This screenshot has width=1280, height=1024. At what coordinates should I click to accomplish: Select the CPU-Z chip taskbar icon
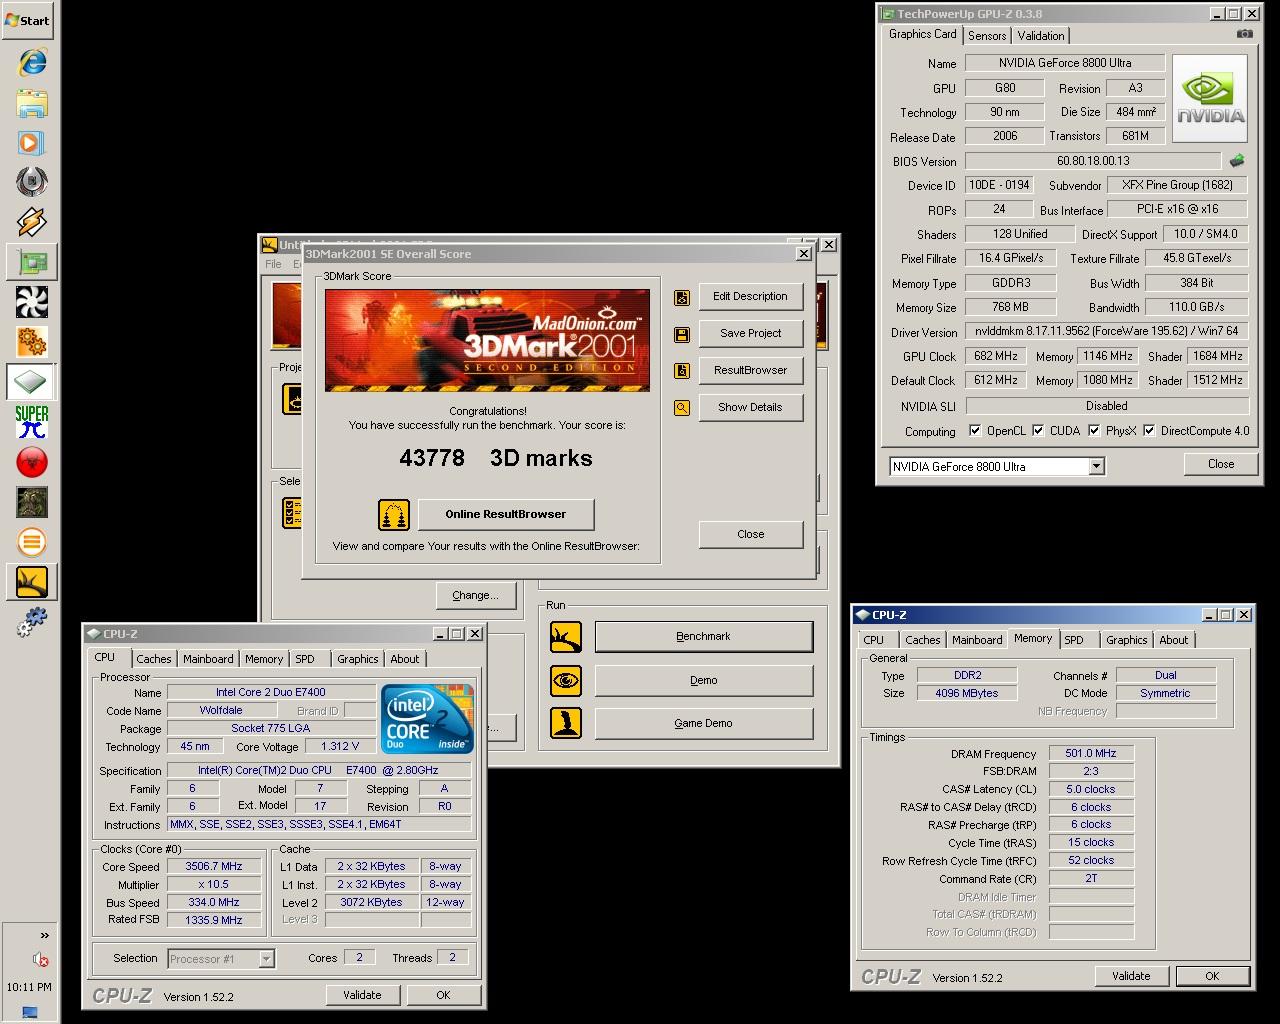click(x=31, y=382)
